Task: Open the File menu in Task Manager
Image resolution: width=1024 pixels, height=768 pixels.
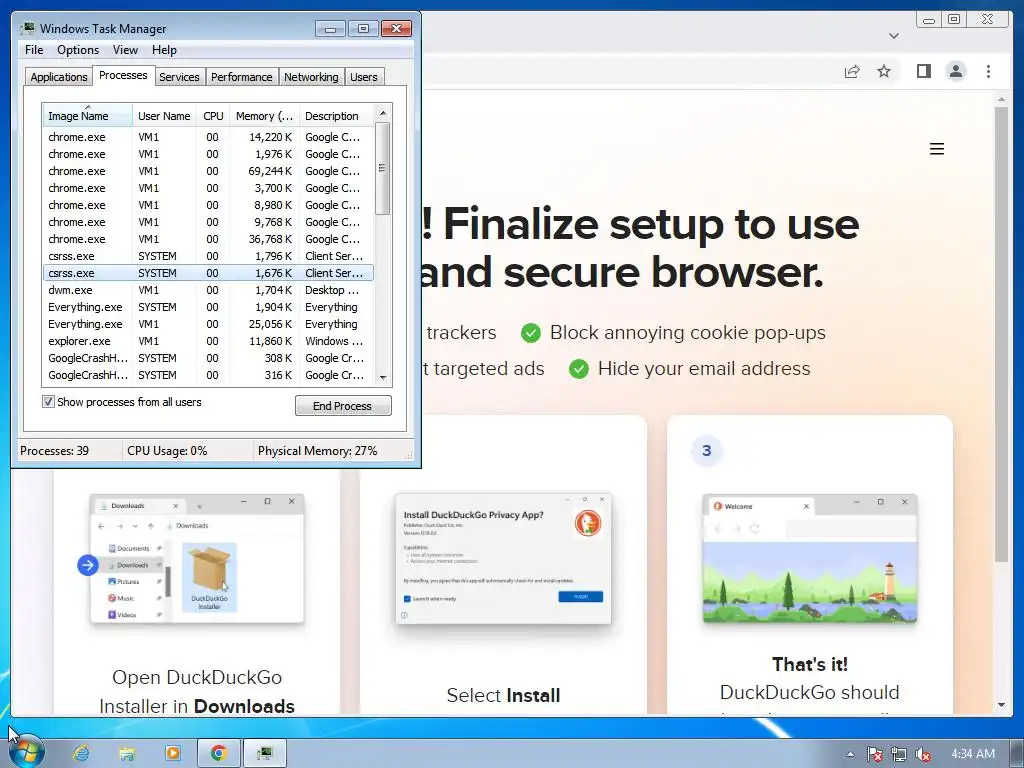Action: 34,50
